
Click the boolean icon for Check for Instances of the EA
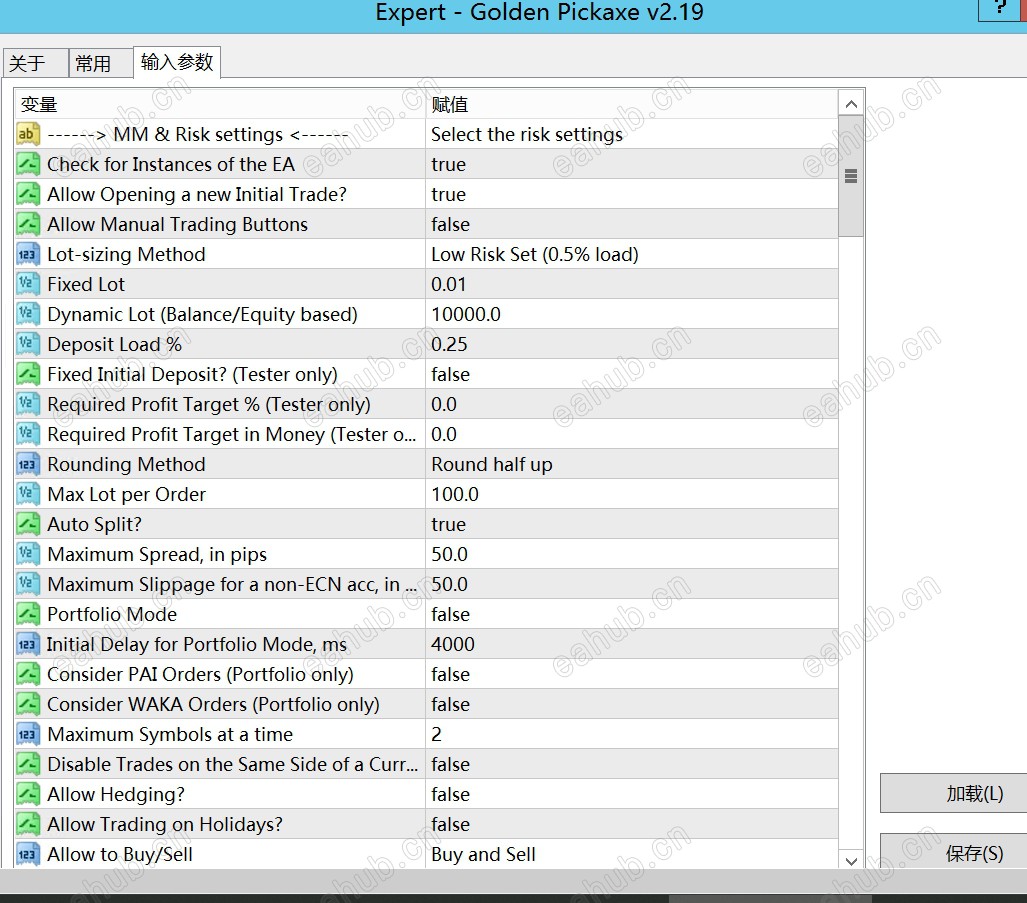pos(28,164)
